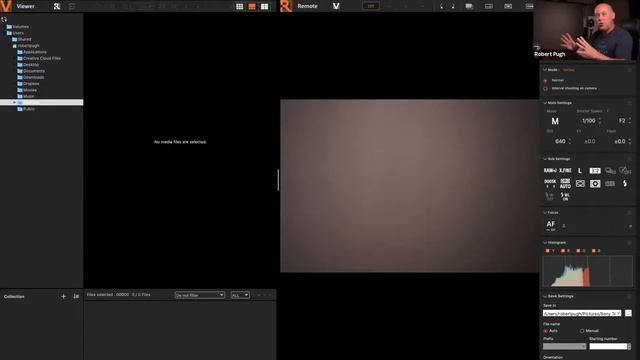Screen dimensions: 640x360
Task: Open the Do not filter dropdown
Action: click(200, 295)
